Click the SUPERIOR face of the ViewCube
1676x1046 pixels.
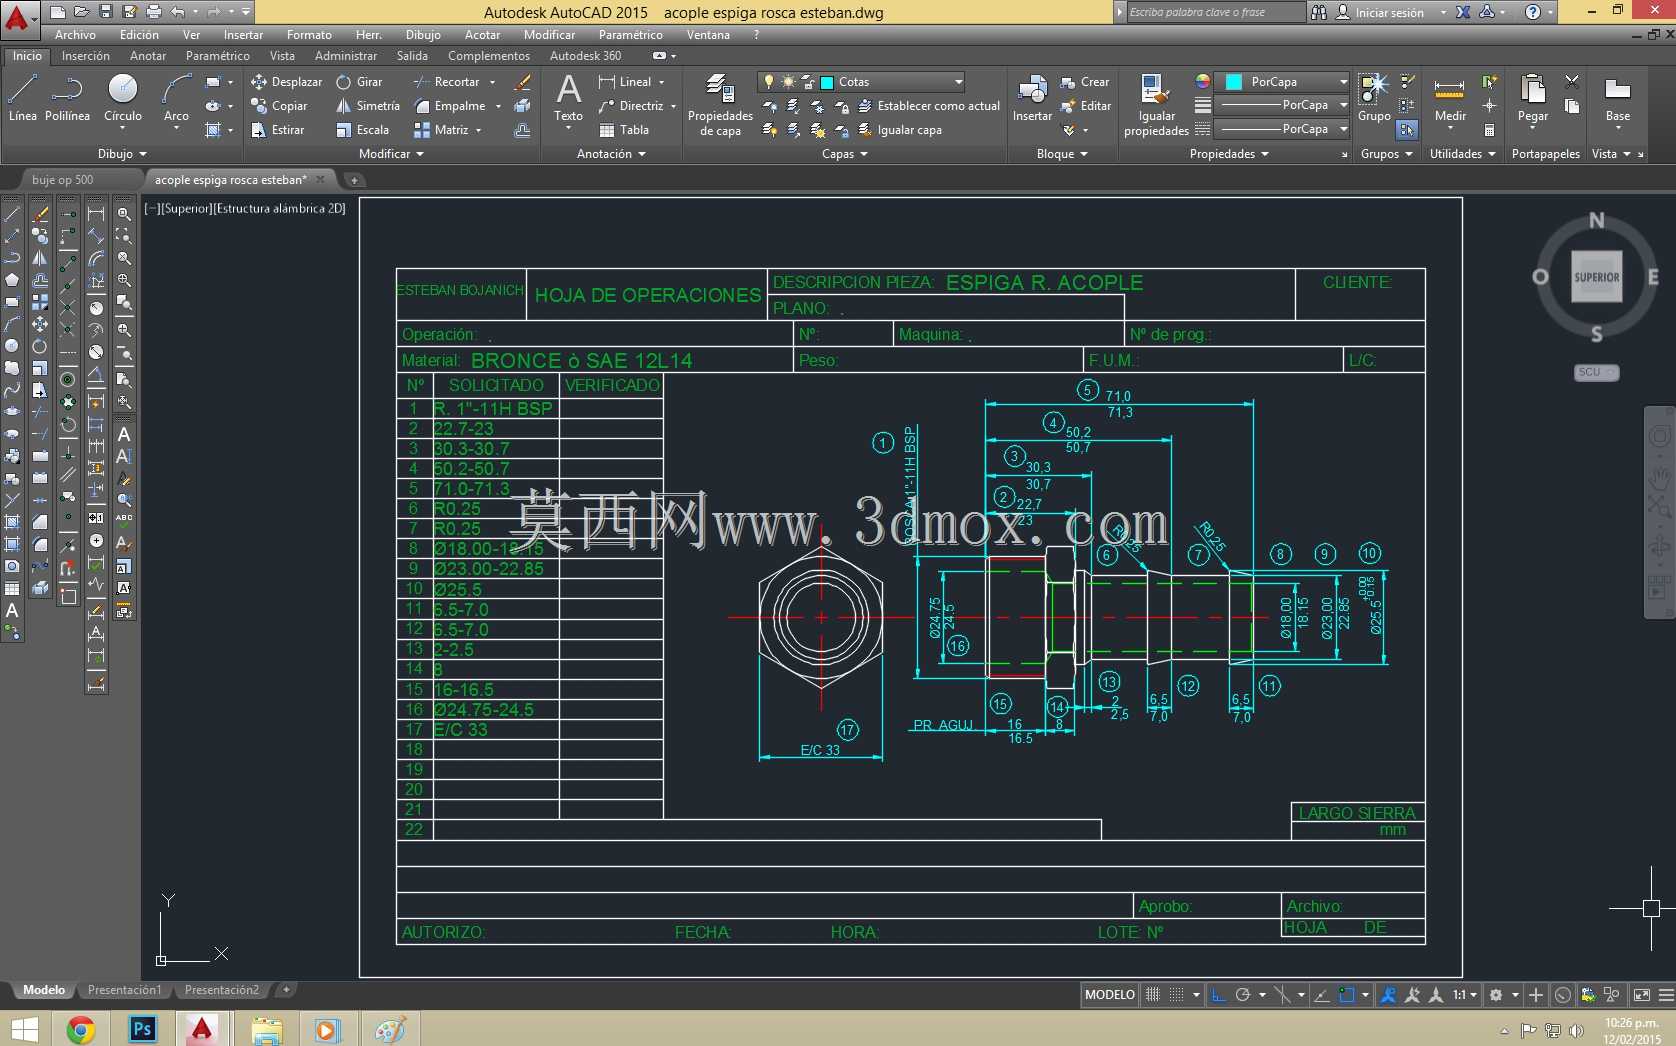click(1597, 277)
